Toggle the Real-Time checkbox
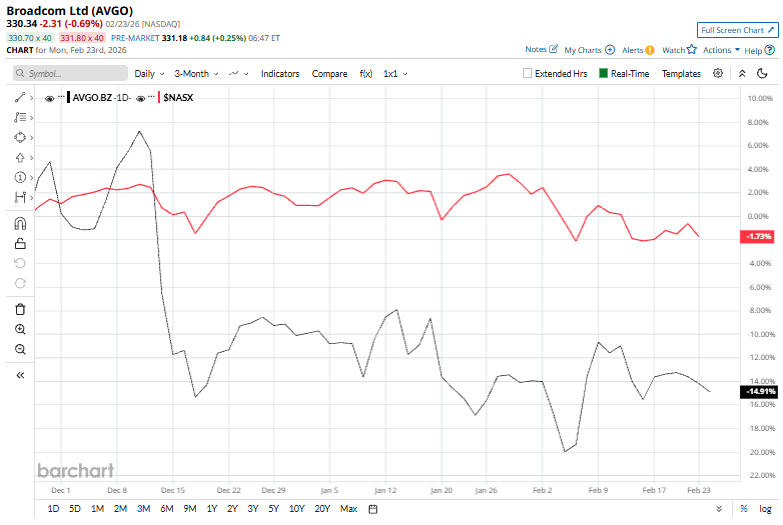Image resolution: width=783 pixels, height=525 pixels. point(603,73)
